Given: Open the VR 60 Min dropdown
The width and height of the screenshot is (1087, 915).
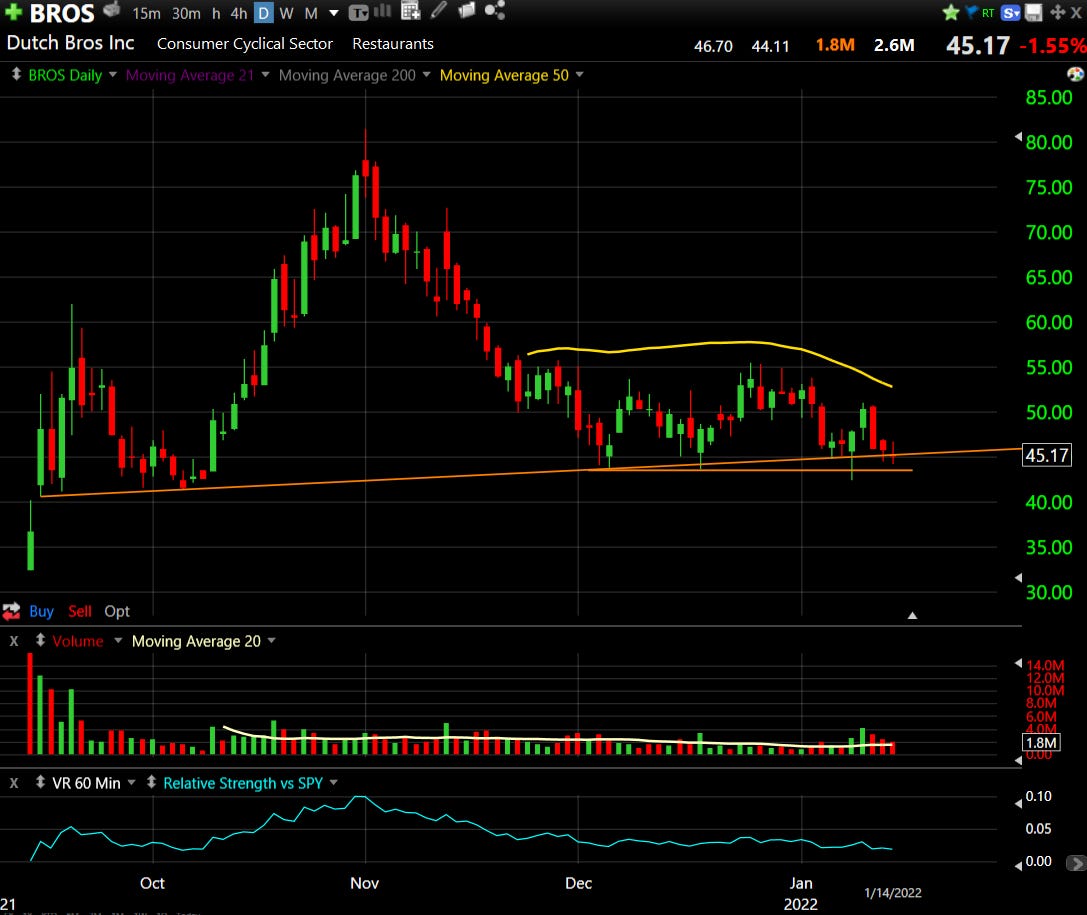Looking at the screenshot, I should (131, 783).
